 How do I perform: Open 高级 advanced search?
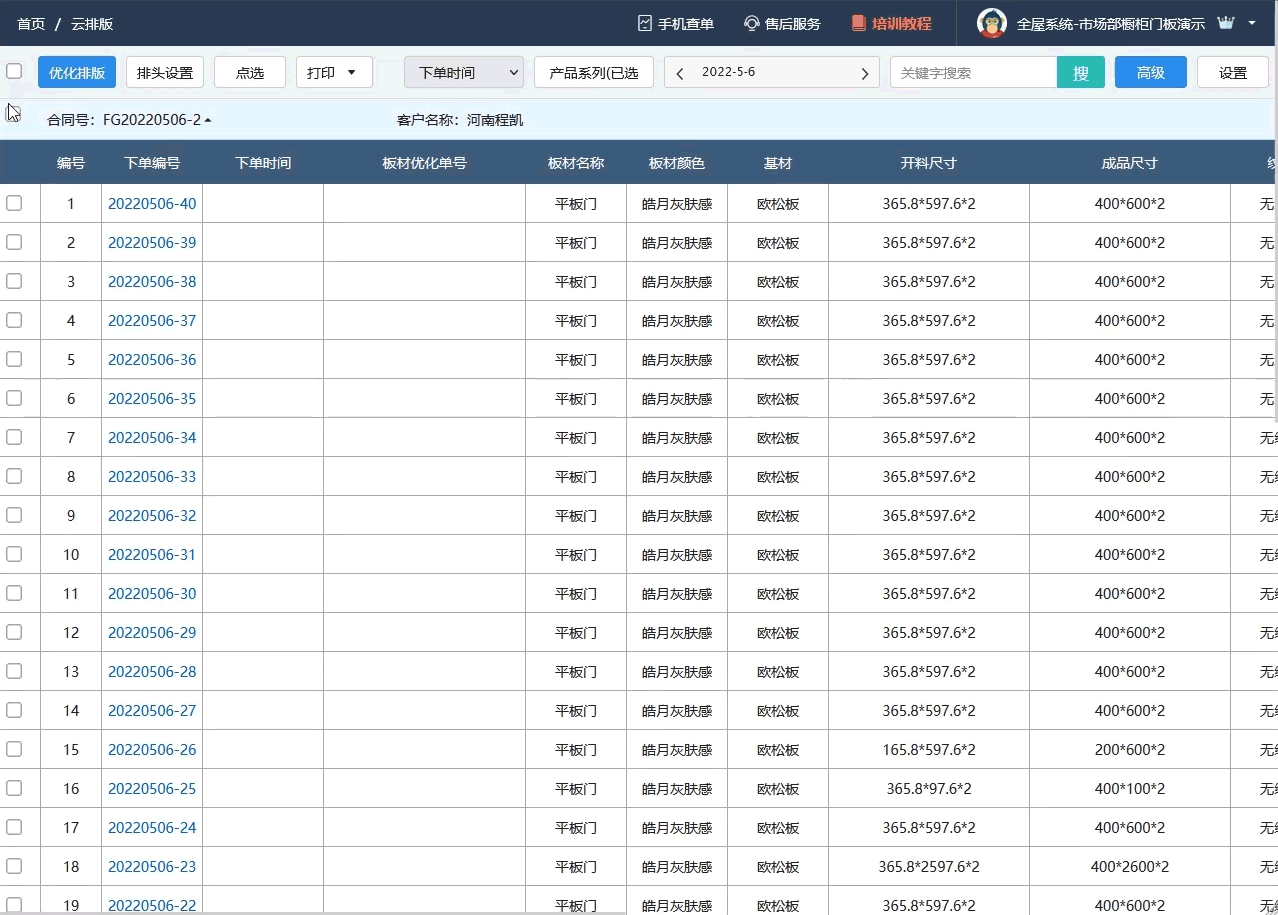(1151, 72)
